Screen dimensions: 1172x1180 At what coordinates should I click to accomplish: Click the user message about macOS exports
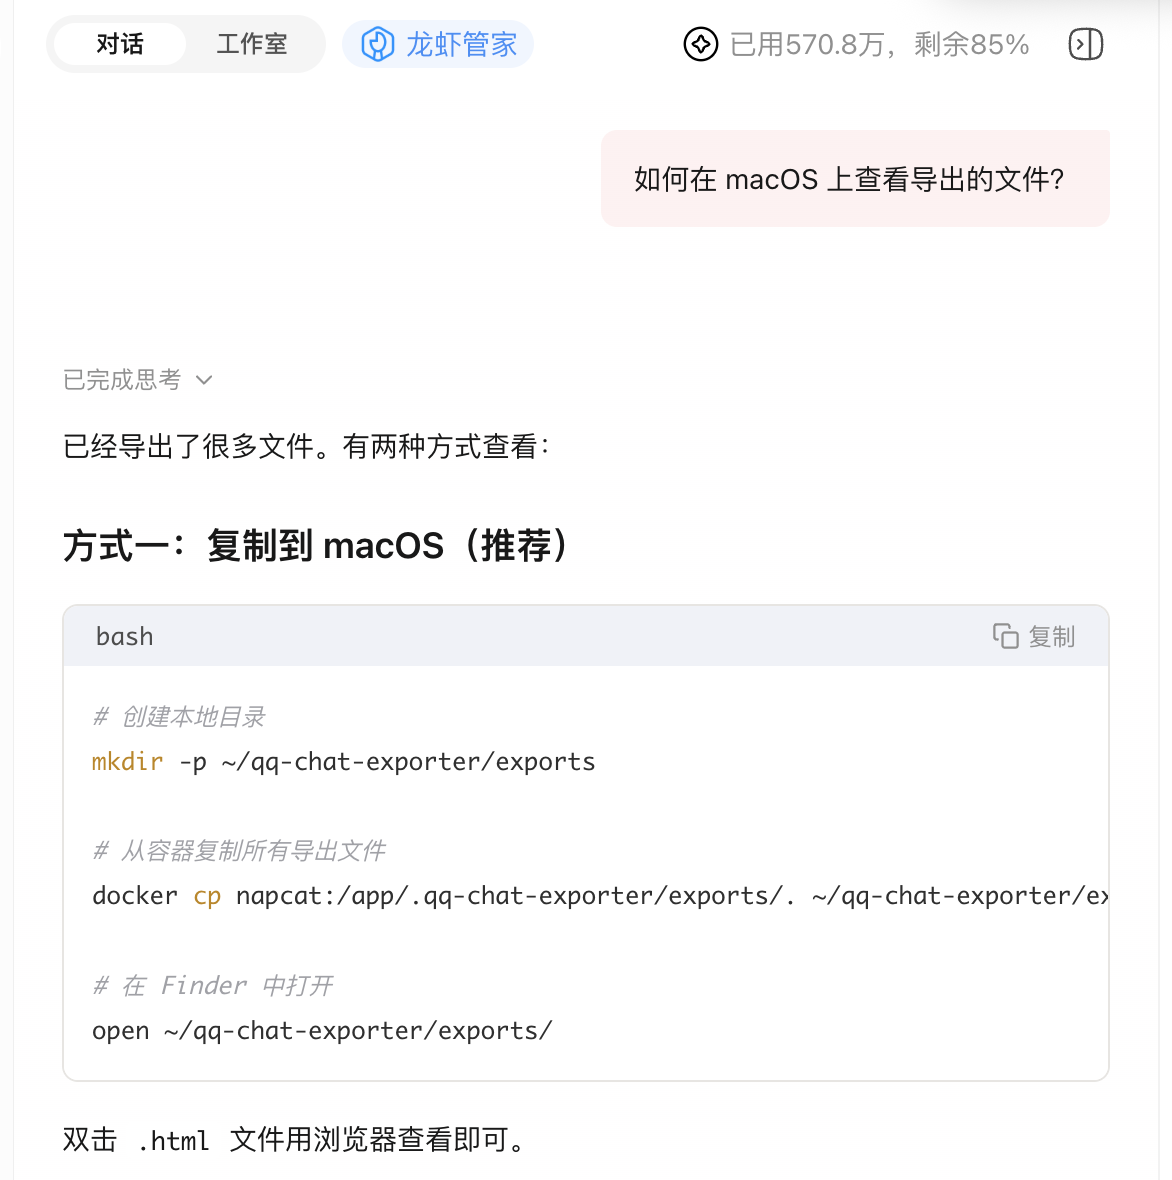coord(849,179)
